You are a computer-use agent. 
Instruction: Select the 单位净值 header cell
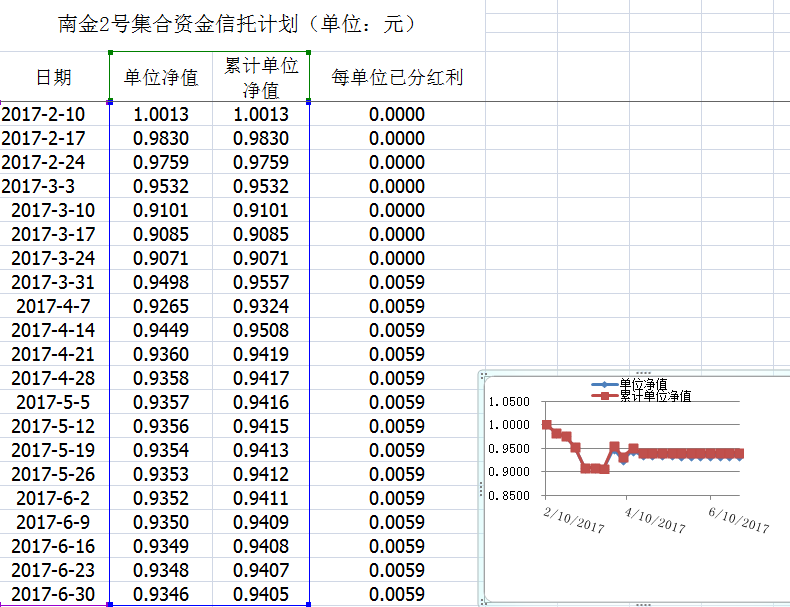coord(160,77)
